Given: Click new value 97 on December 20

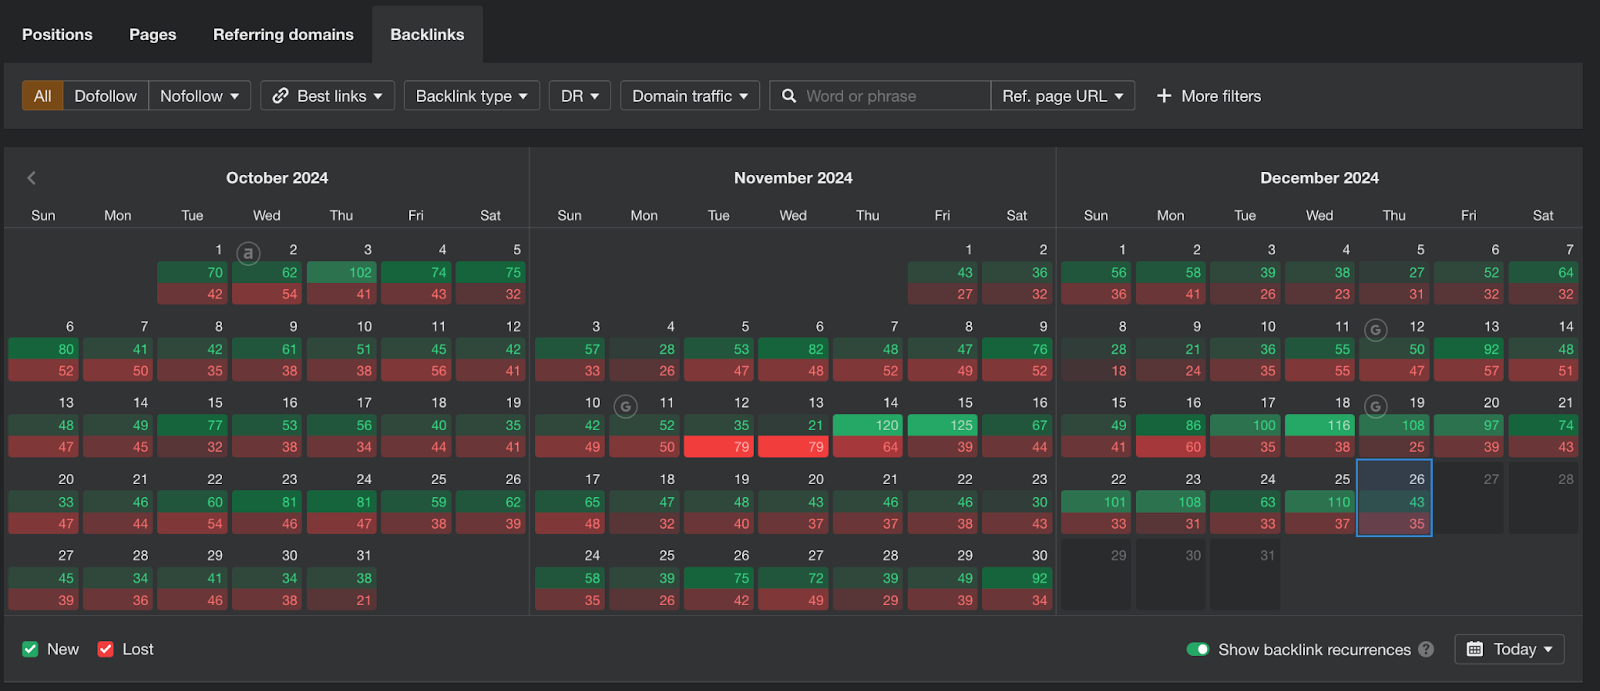Looking at the screenshot, I should 1469,425.
